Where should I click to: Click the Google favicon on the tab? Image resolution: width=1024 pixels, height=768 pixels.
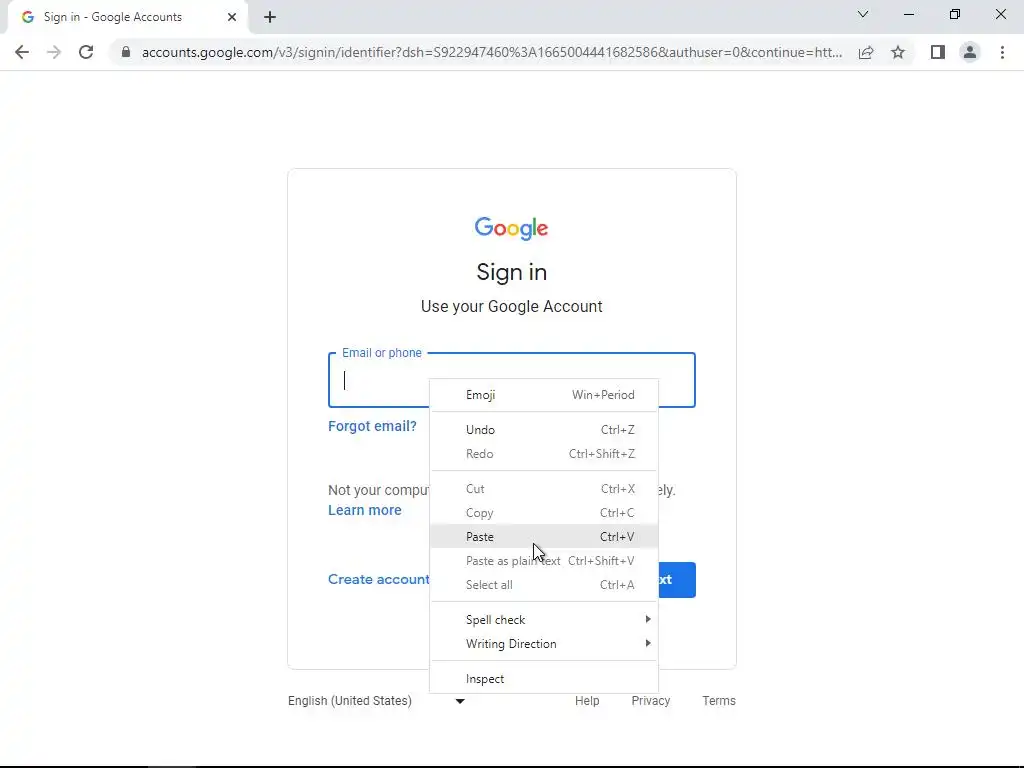click(27, 17)
